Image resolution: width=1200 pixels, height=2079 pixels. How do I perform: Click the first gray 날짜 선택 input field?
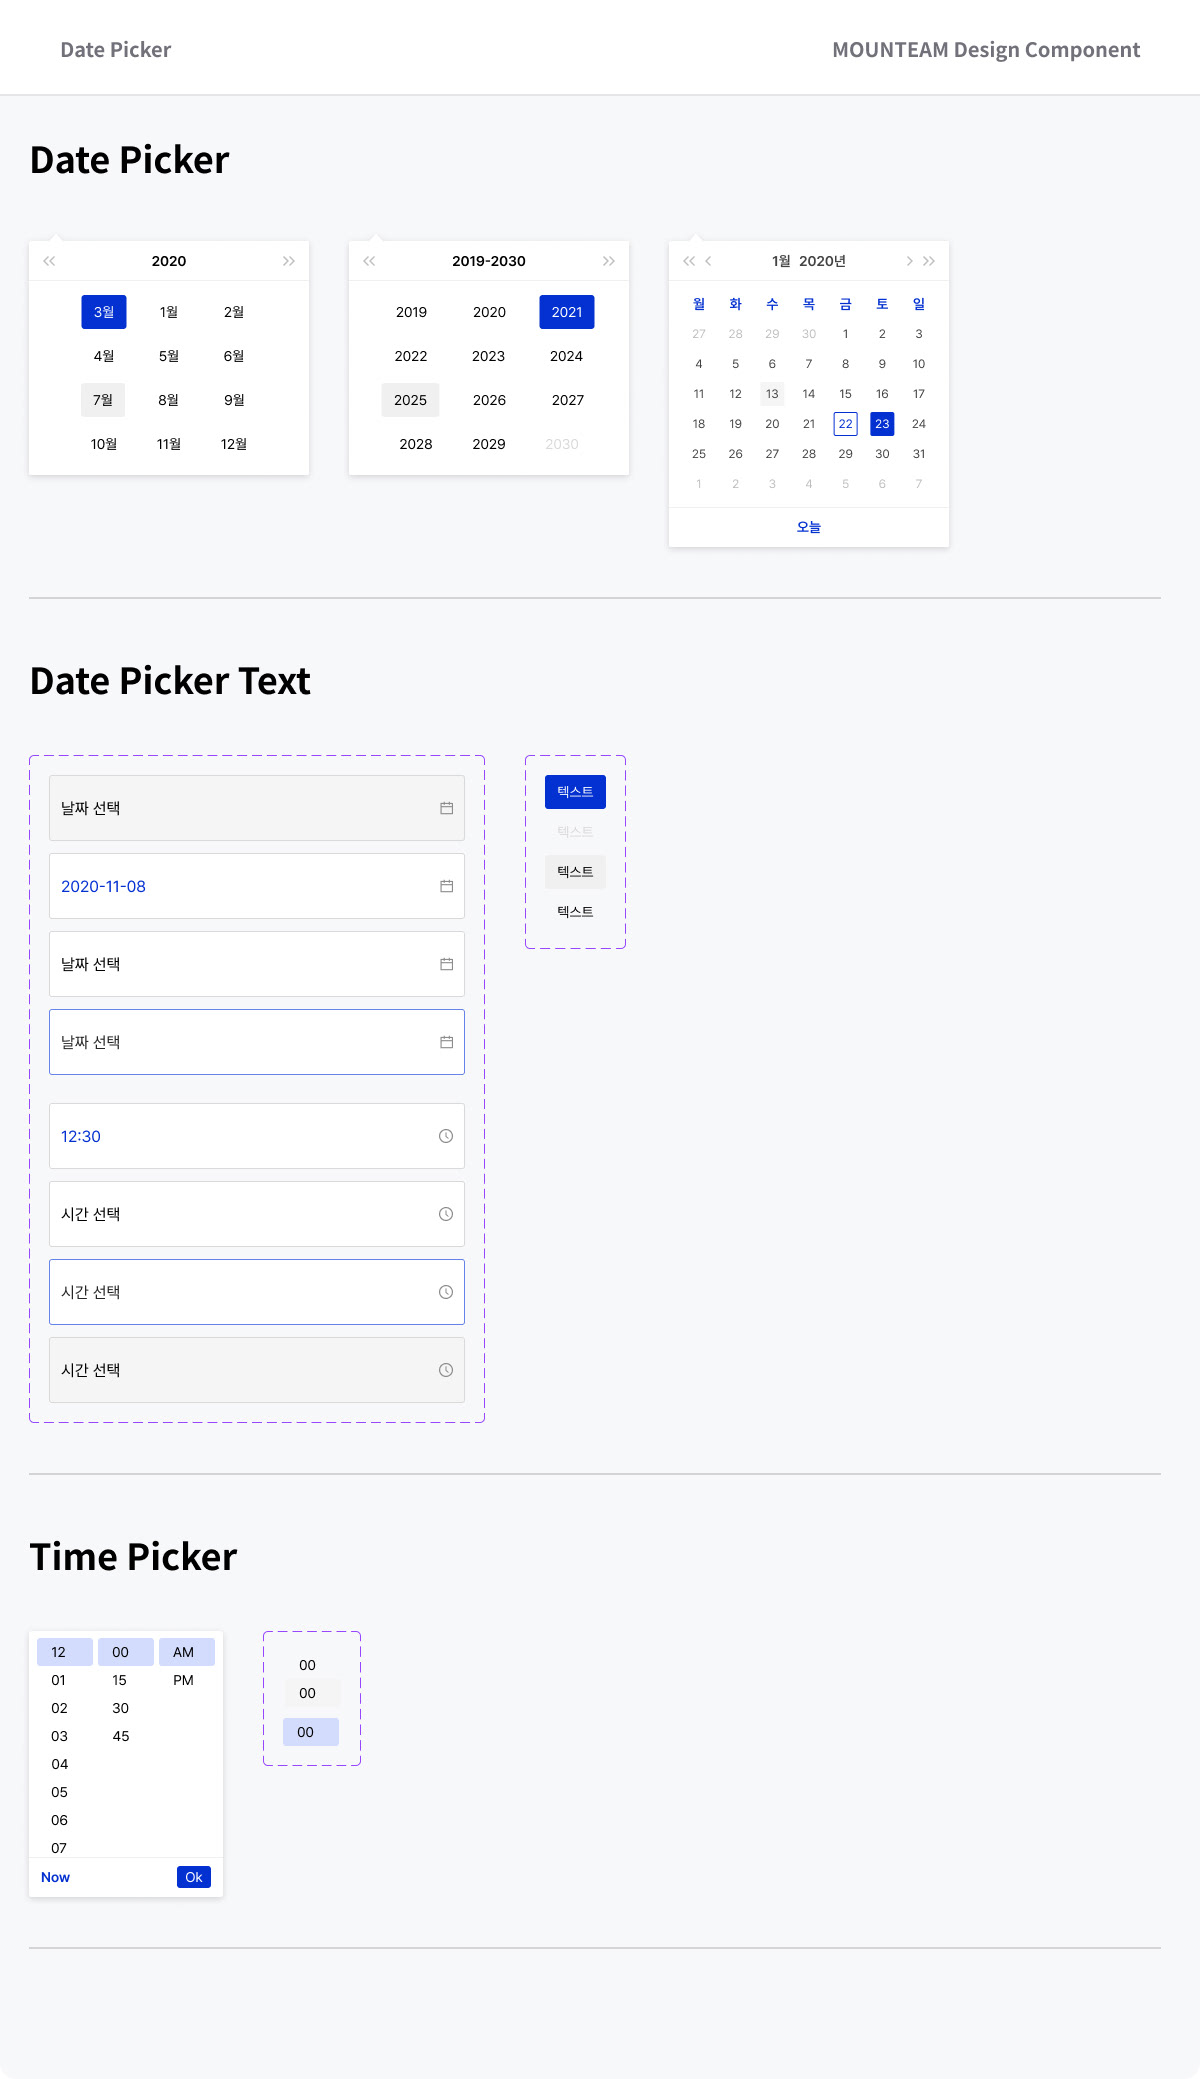257,808
